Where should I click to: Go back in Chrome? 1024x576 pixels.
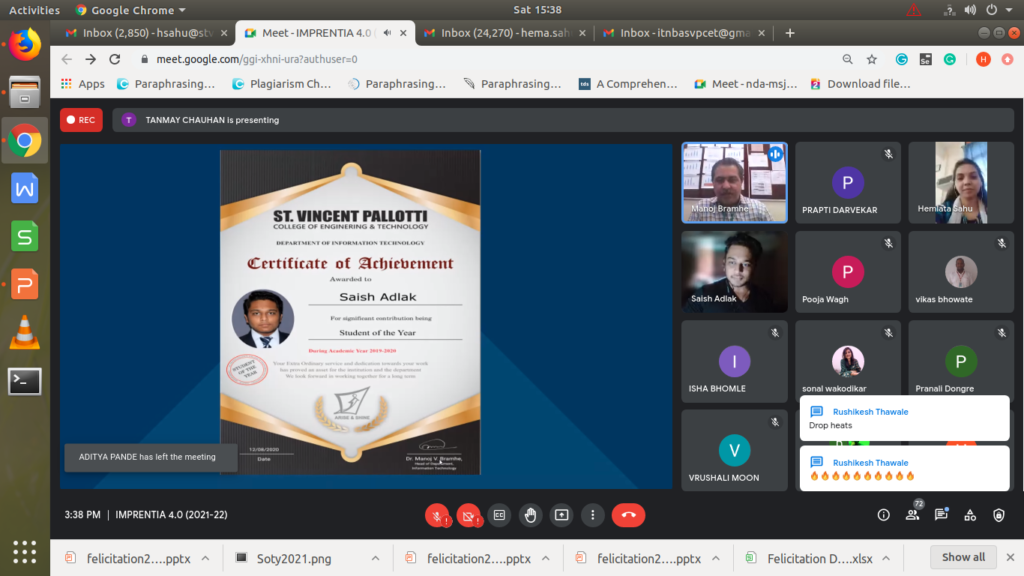(67, 59)
